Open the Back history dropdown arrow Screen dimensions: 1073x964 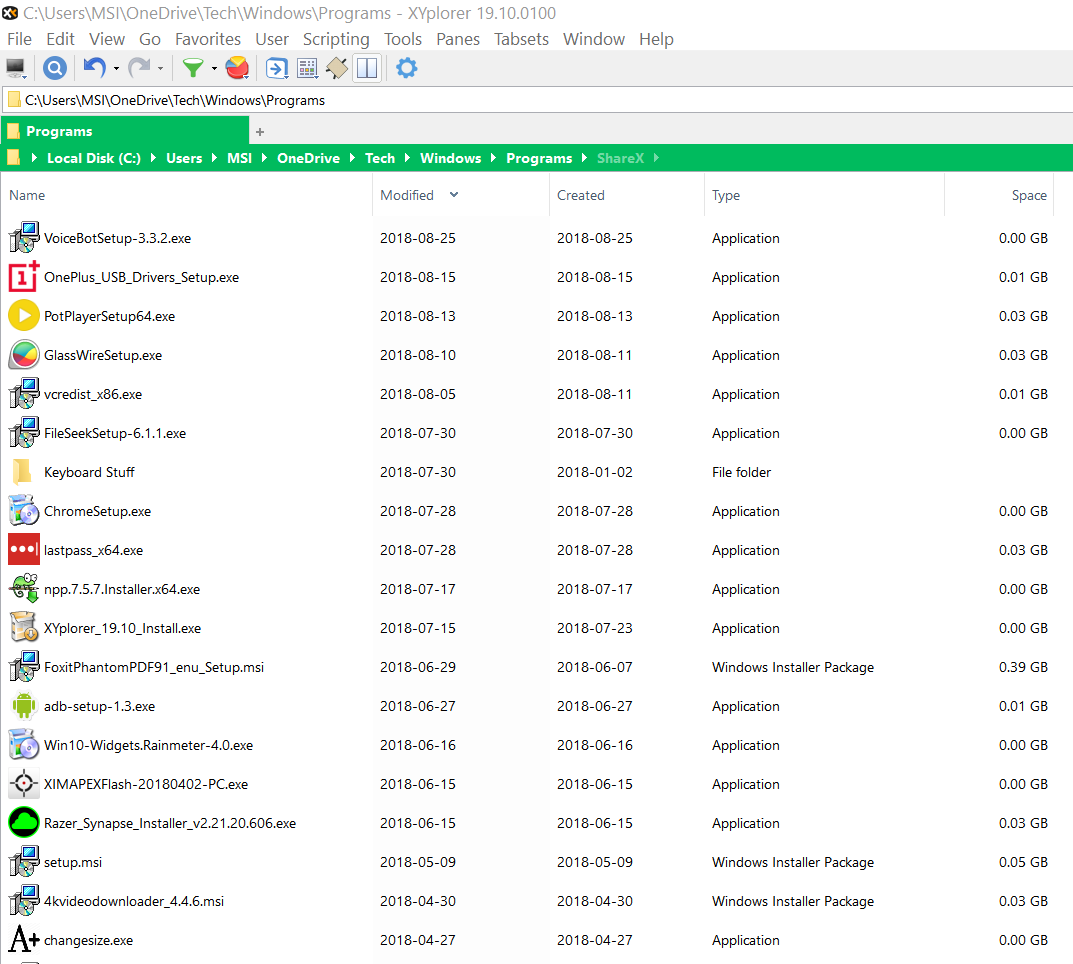[x=116, y=68]
